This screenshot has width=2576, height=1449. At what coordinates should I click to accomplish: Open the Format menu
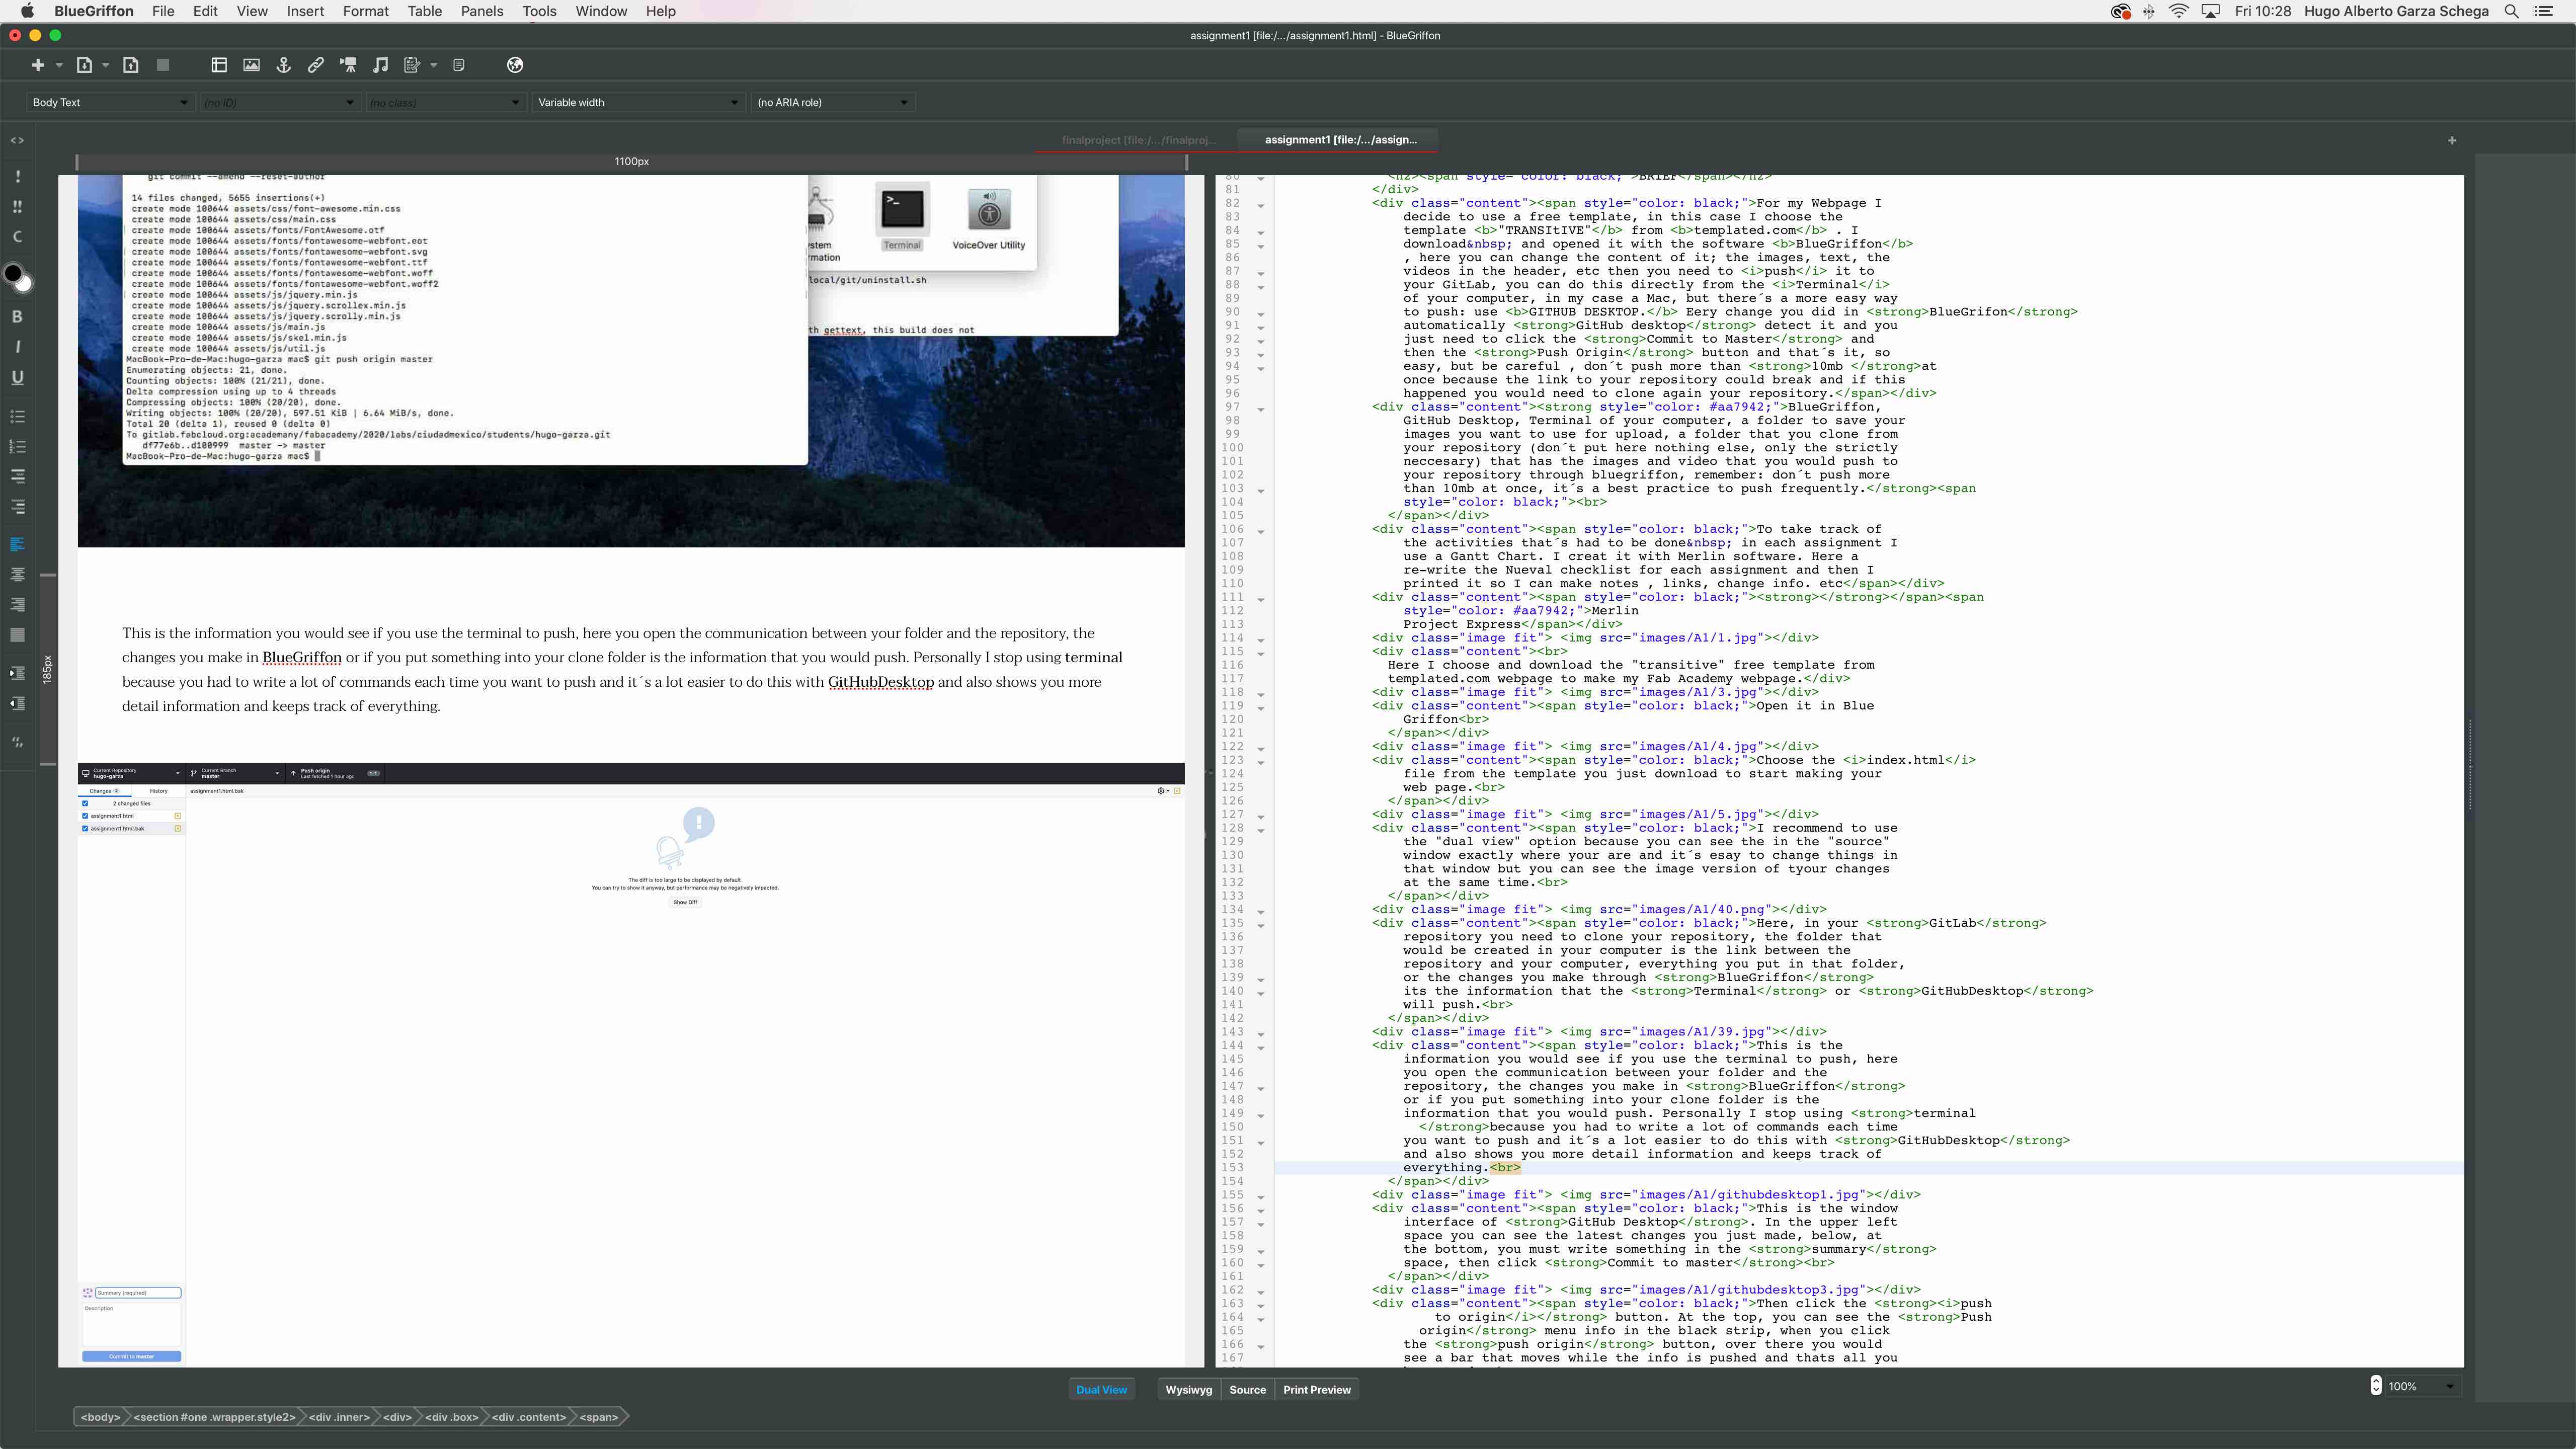pos(365,11)
